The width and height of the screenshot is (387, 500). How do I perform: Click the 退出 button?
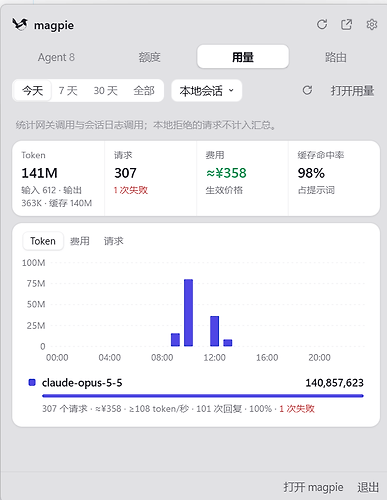point(368,487)
